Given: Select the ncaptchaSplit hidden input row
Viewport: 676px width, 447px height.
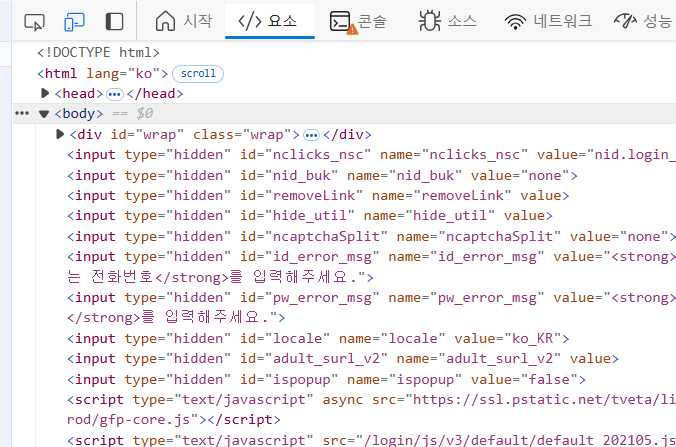Looking at the screenshot, I should [x=371, y=236].
